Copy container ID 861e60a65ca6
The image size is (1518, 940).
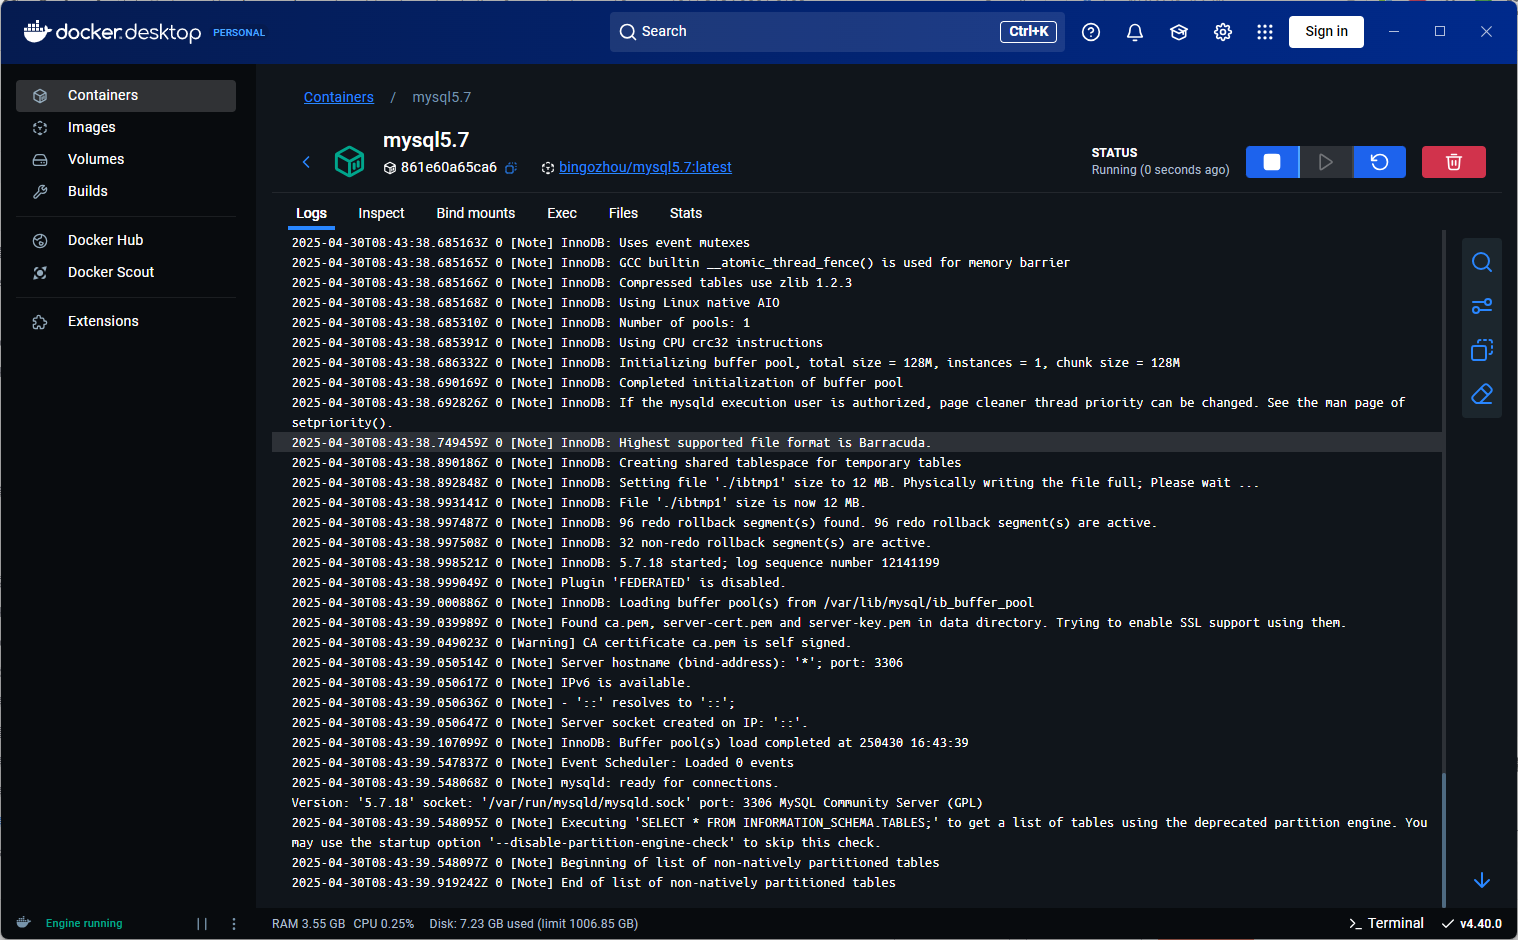tap(510, 168)
